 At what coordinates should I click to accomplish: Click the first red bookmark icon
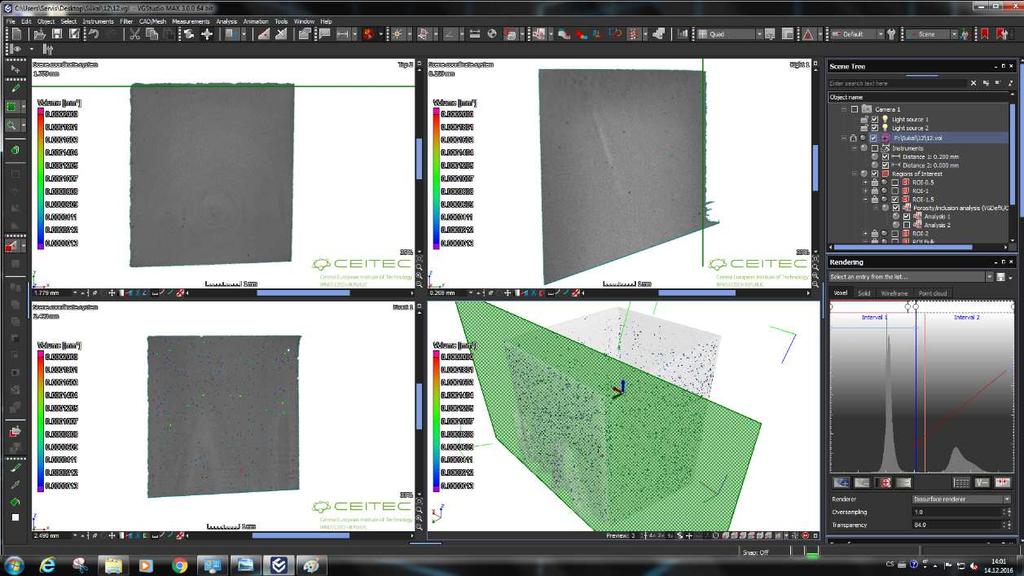click(985, 34)
